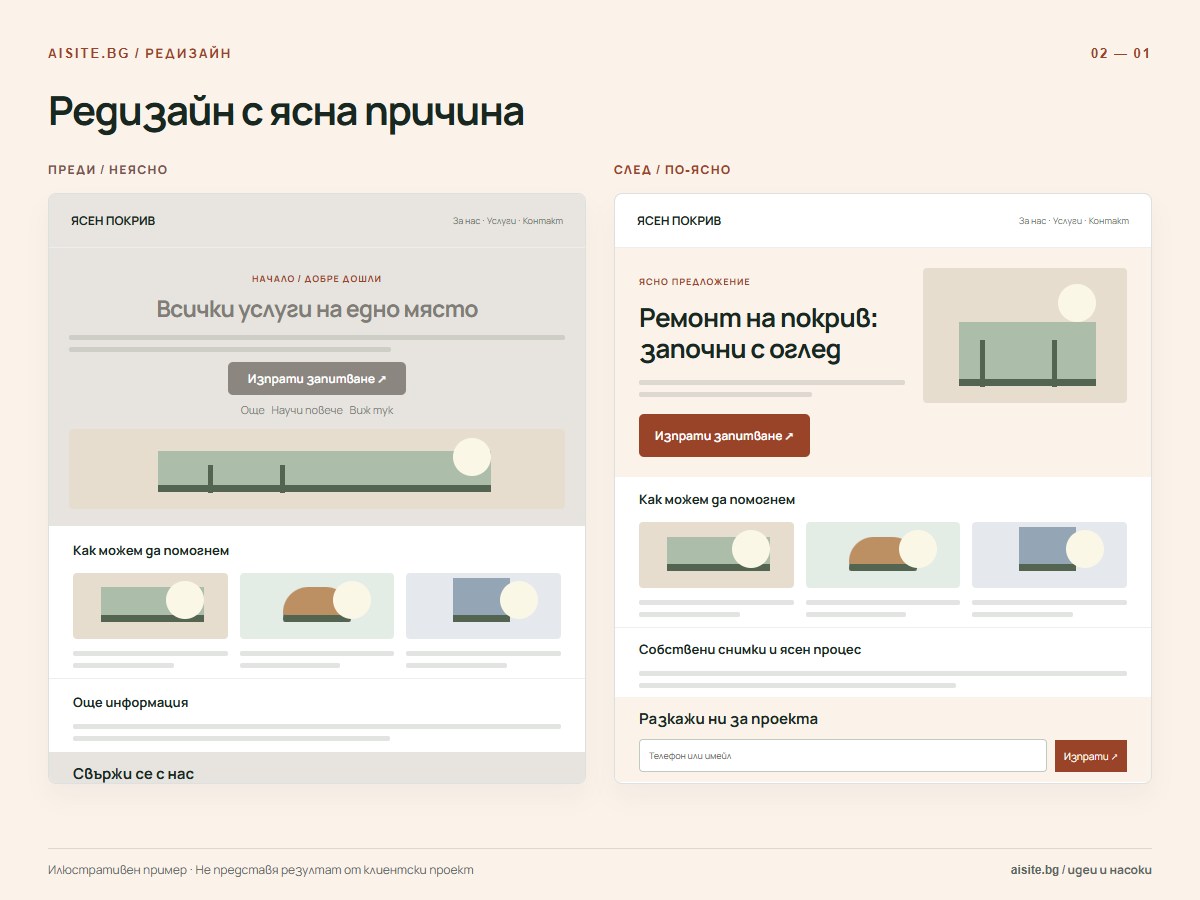Viewport: 1200px width, 900px height.
Task: Click heading 'Ремонт на покрив: започни с оглед'
Action: click(x=758, y=335)
